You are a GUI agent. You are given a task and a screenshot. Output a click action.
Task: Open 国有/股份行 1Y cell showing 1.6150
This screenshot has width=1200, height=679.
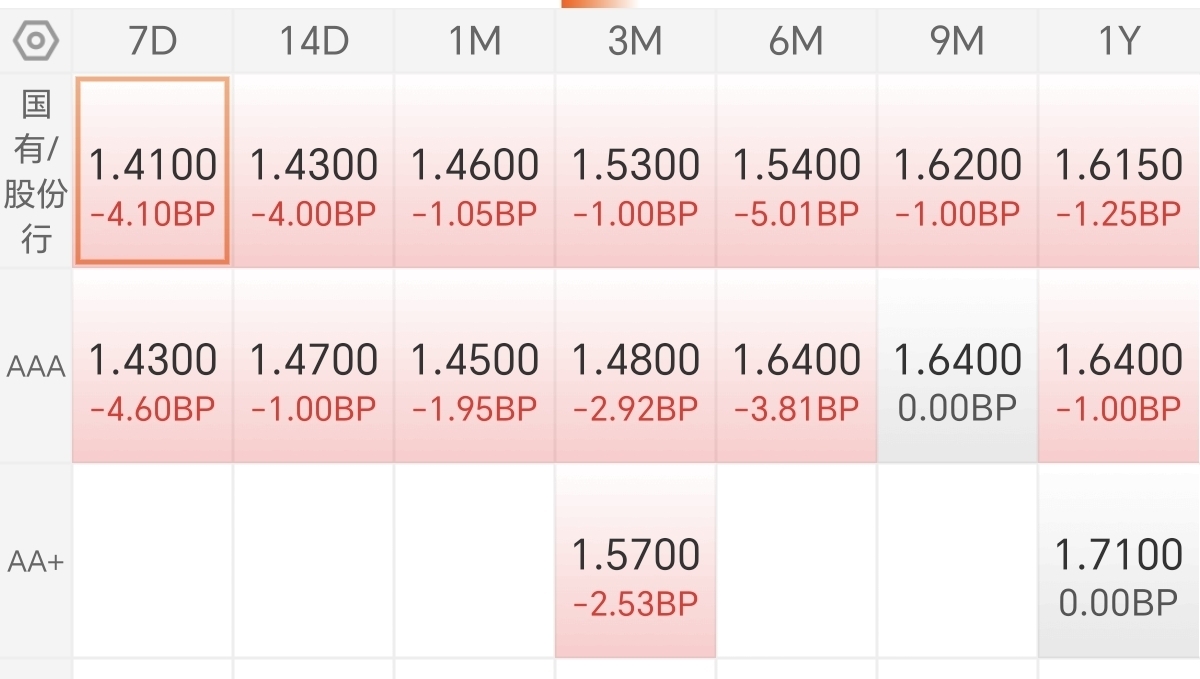tap(1119, 171)
